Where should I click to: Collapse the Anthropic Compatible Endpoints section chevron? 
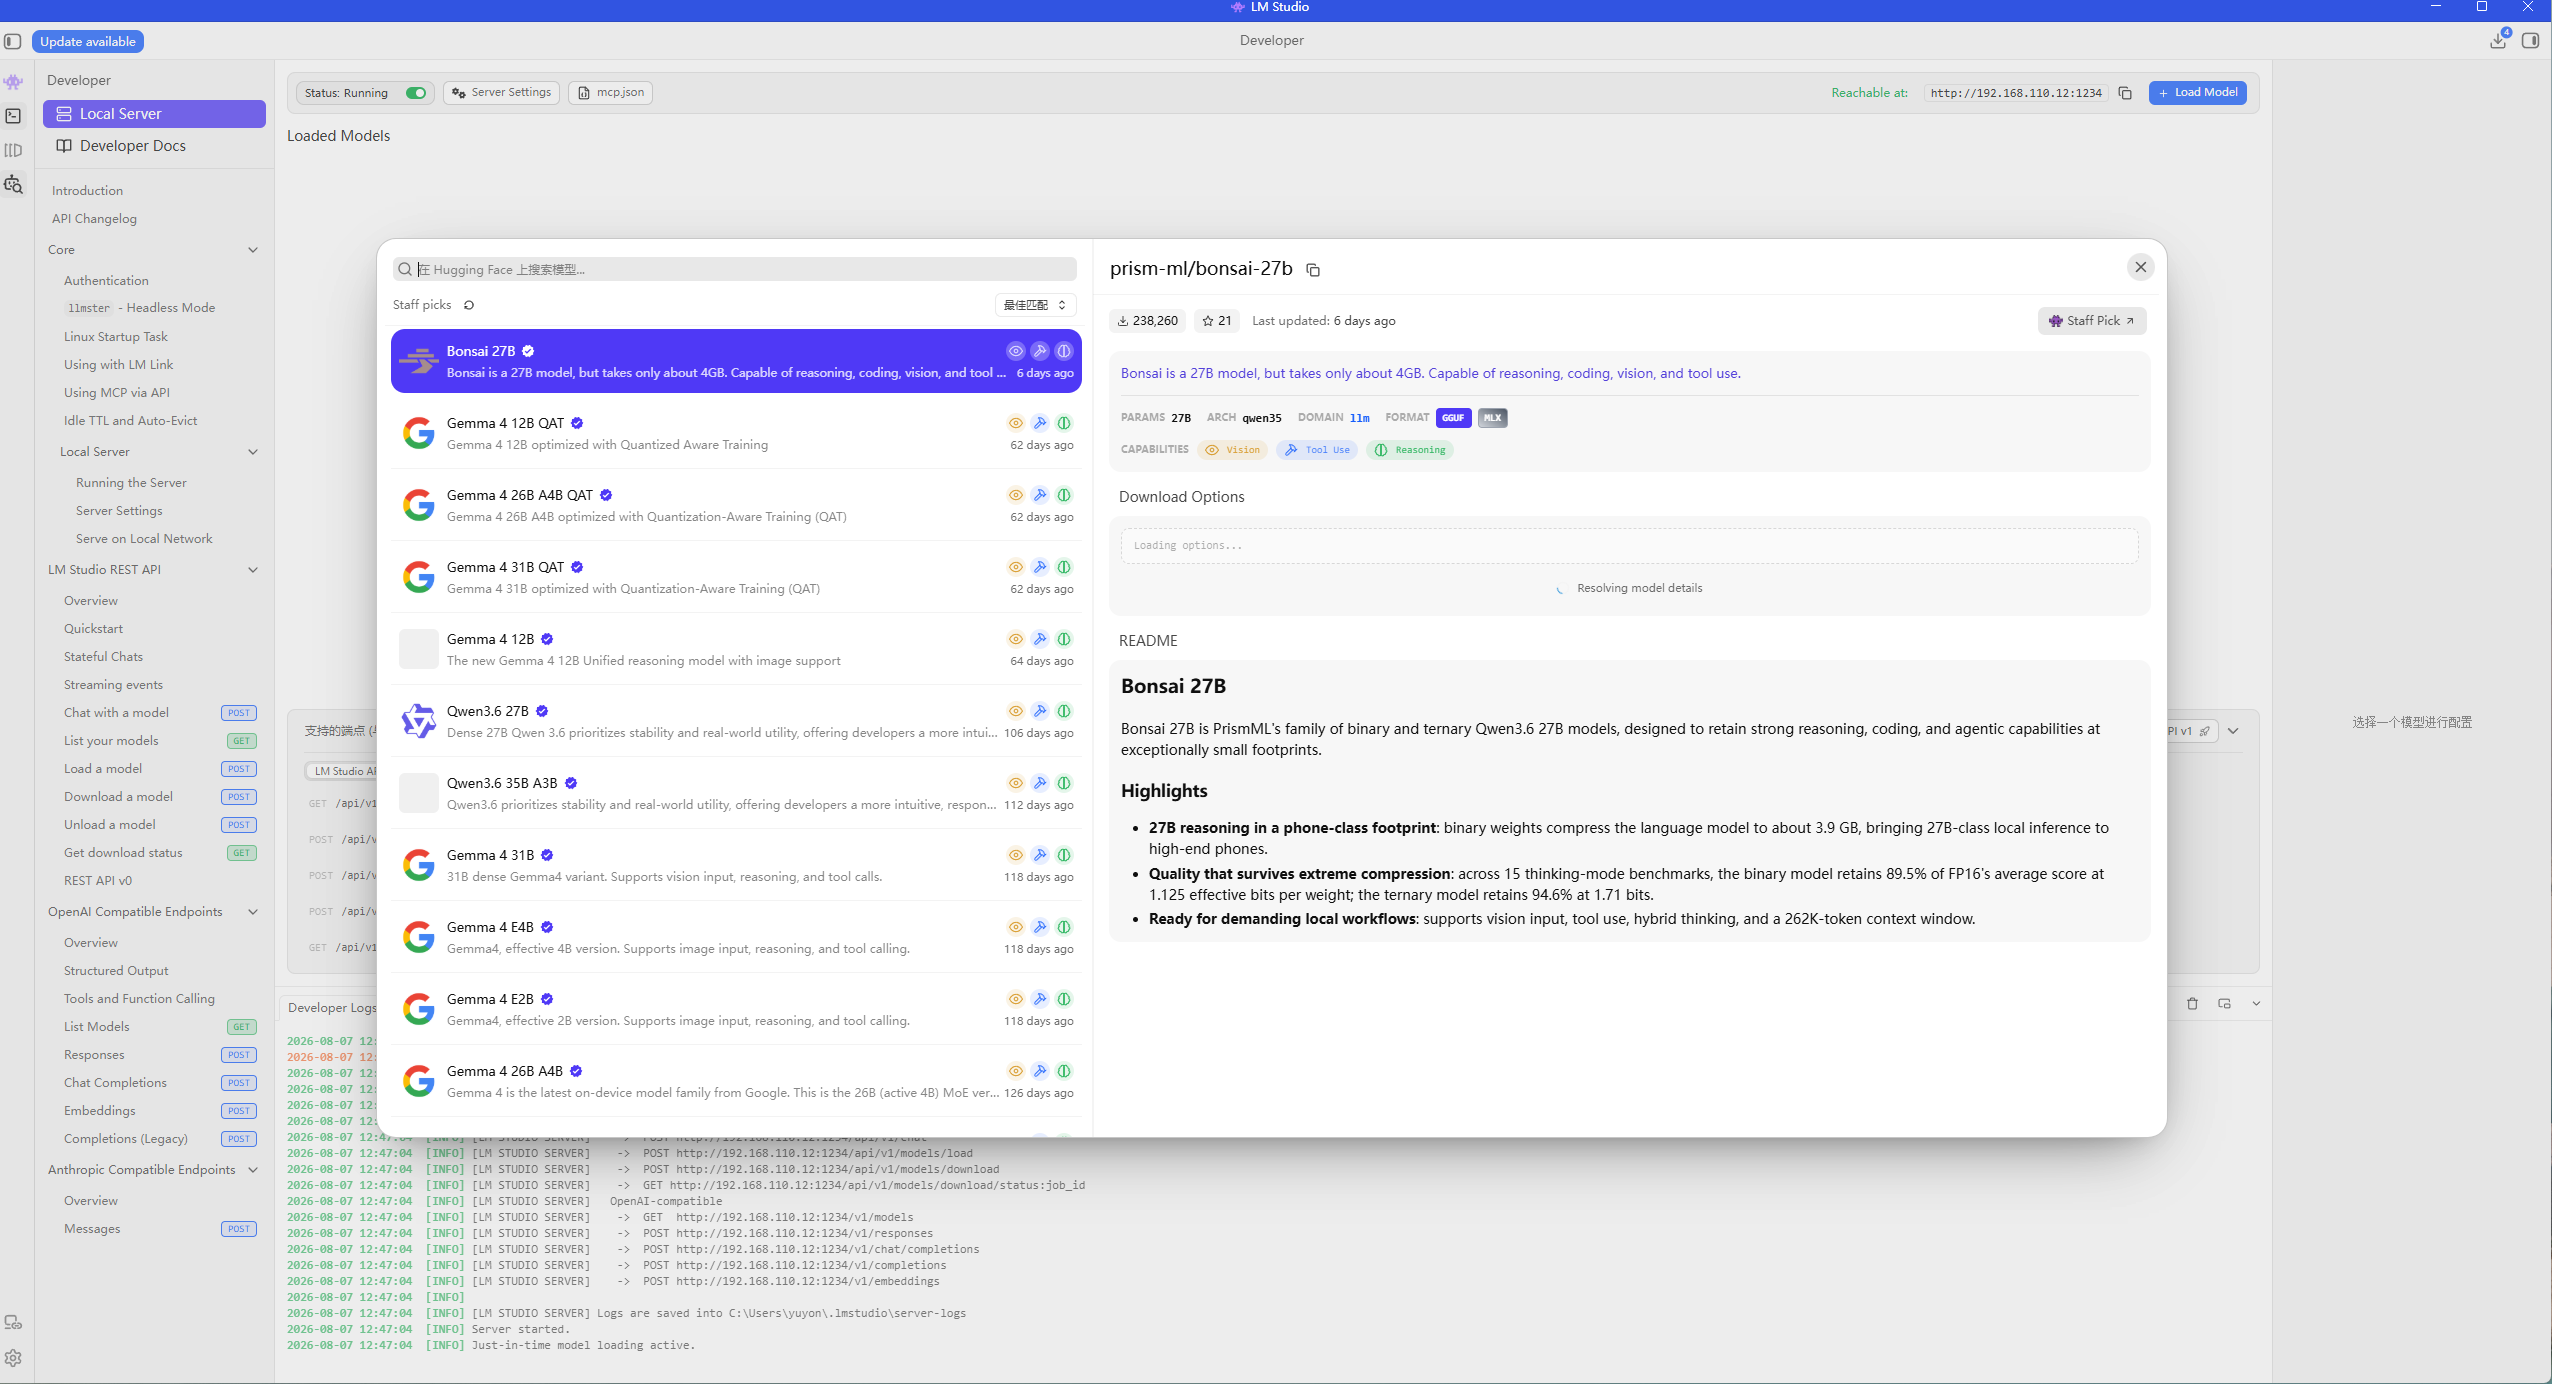coord(253,1170)
